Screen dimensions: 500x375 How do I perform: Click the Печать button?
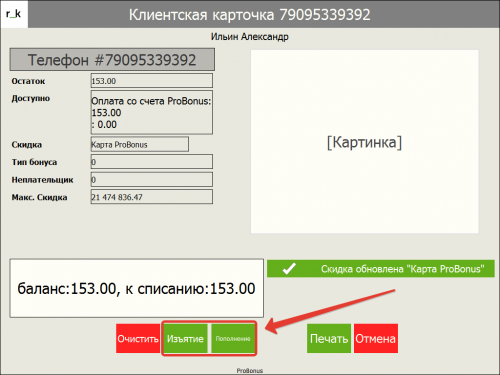pyautogui.click(x=329, y=338)
